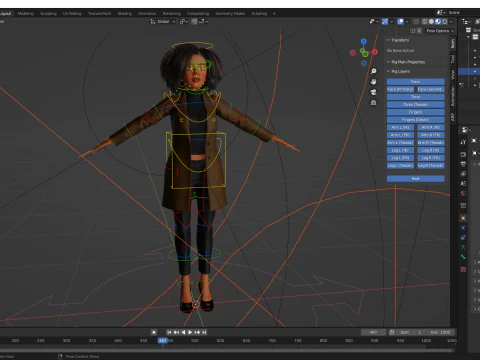
Task: Open pivot point dropdown
Action: click(x=184, y=22)
